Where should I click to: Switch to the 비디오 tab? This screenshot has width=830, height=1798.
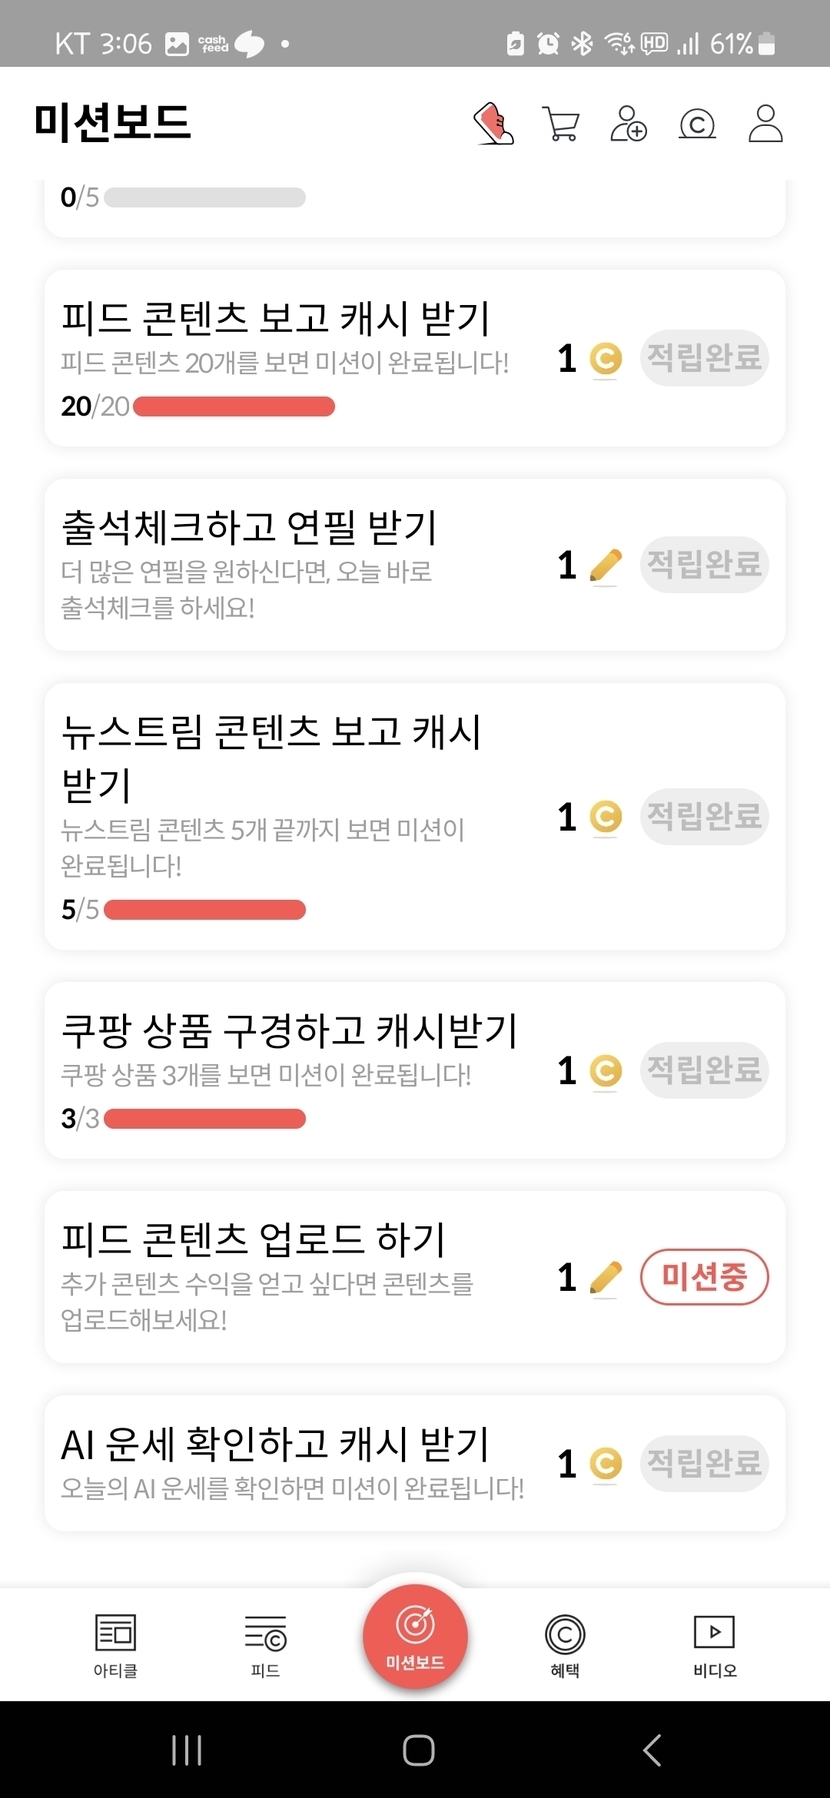click(714, 1644)
